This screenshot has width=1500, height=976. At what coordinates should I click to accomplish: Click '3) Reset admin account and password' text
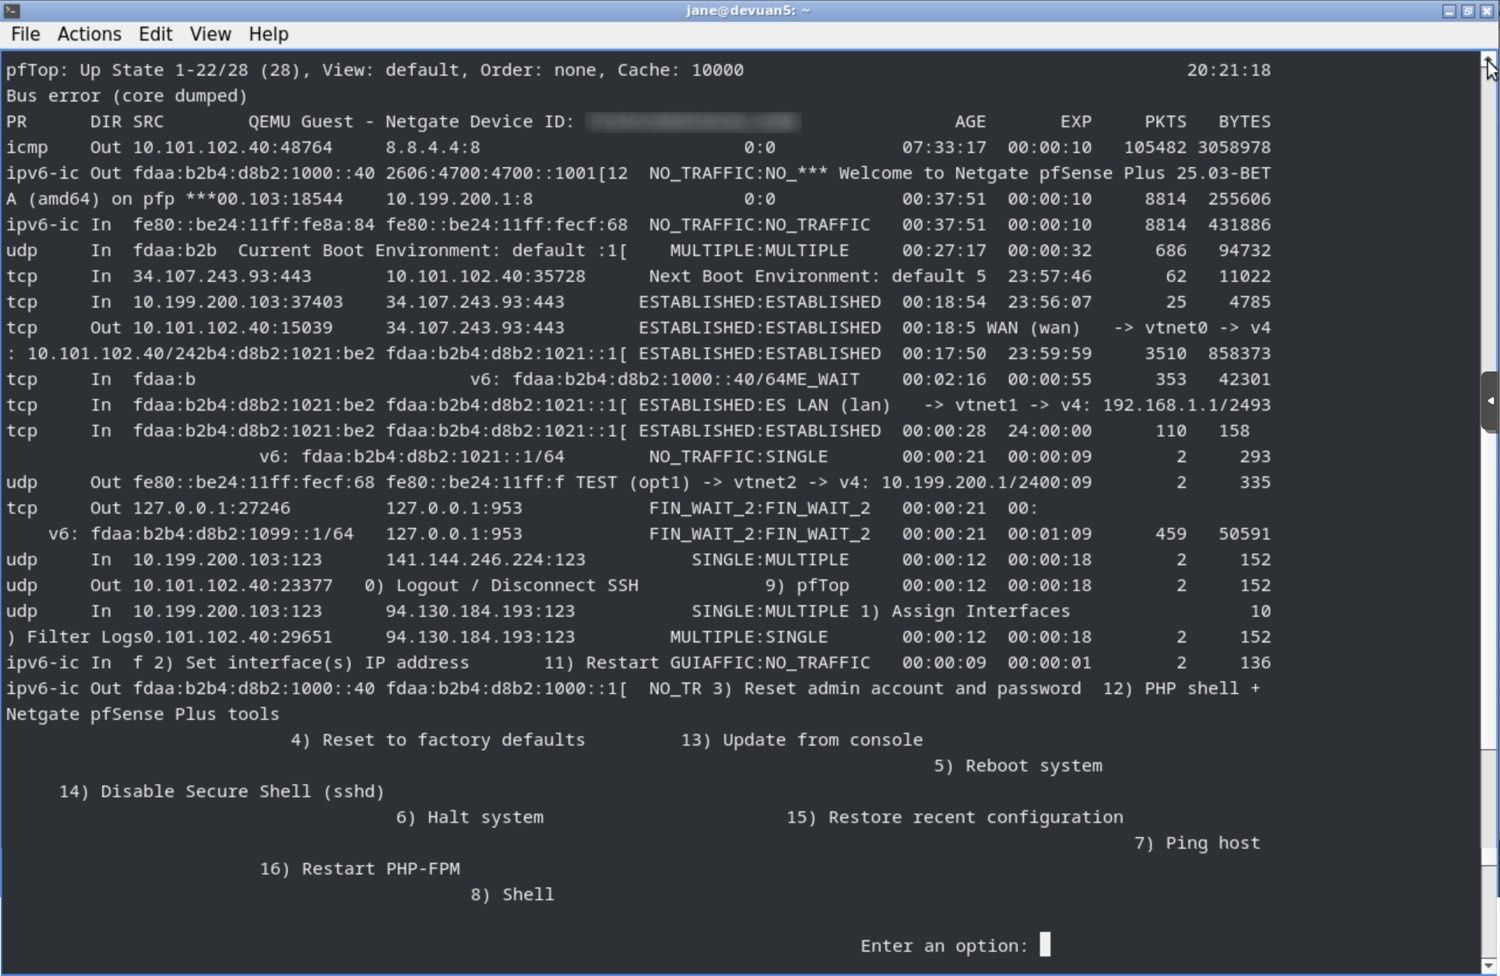pyautogui.click(x=898, y=688)
